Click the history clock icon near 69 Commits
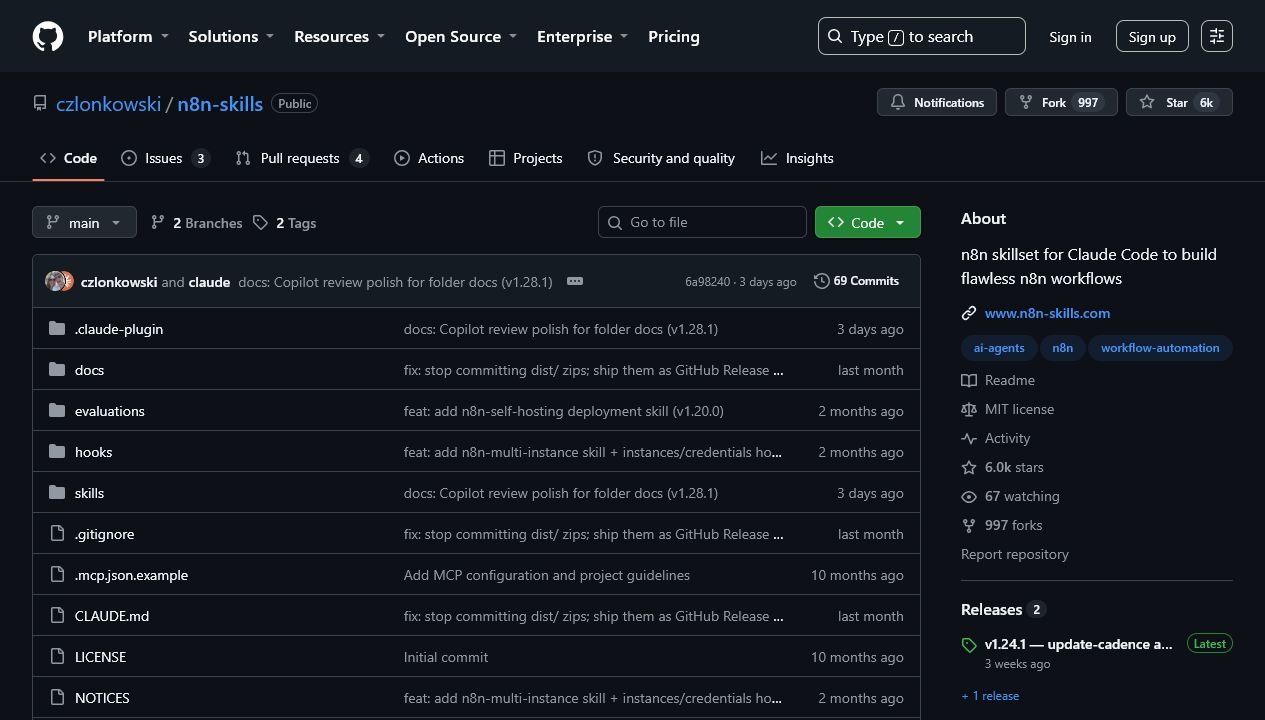This screenshot has height=720, width=1265. 822,282
